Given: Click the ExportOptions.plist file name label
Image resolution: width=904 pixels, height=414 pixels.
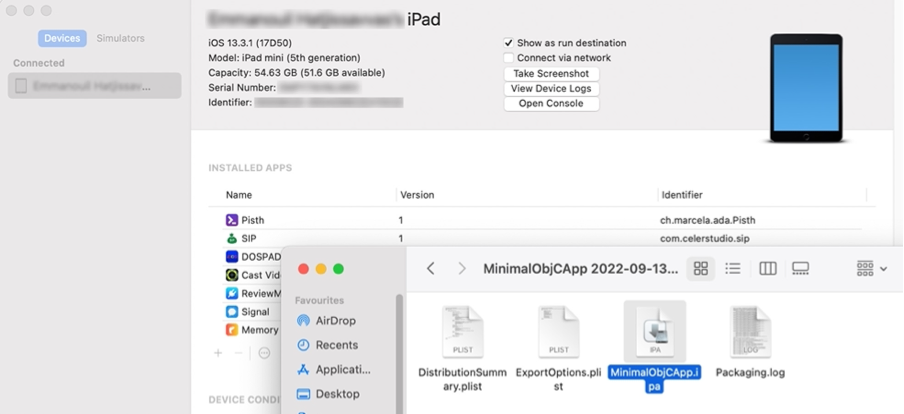Looking at the screenshot, I should 559,379.
